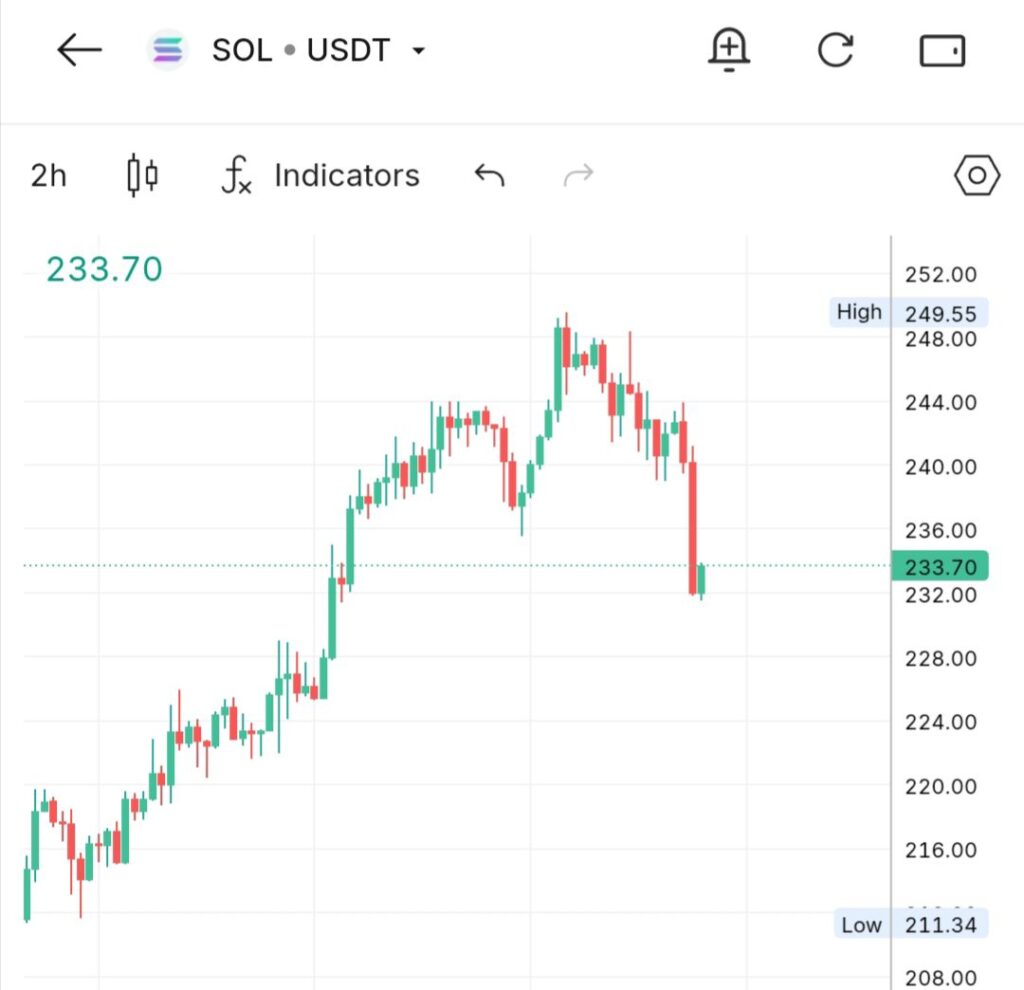Click the Solana coin logo
Screen dimensions: 1024x990
(167, 50)
